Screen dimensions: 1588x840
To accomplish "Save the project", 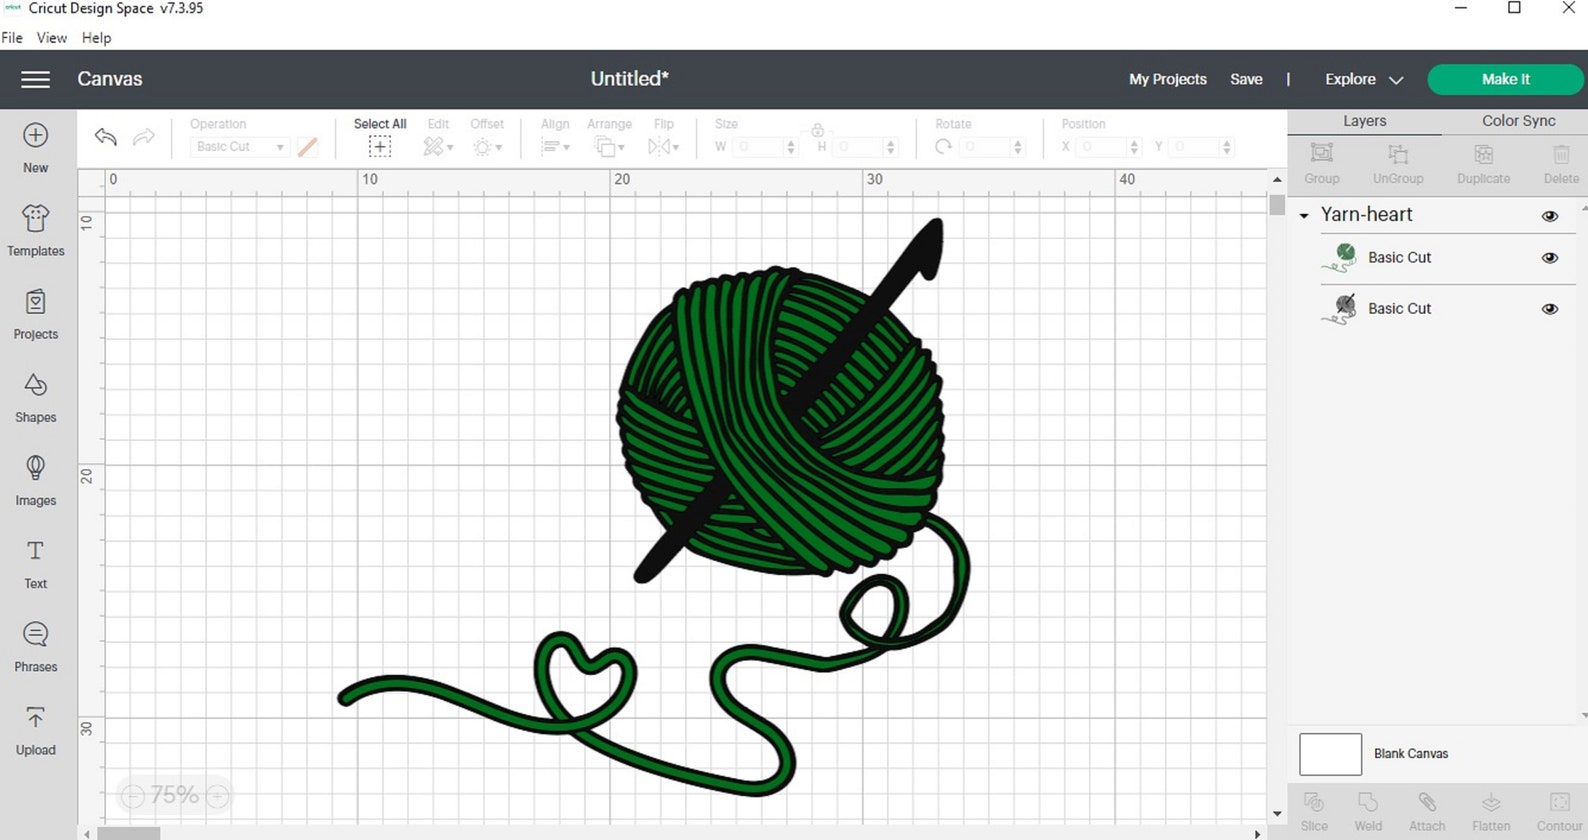I will point(1246,79).
